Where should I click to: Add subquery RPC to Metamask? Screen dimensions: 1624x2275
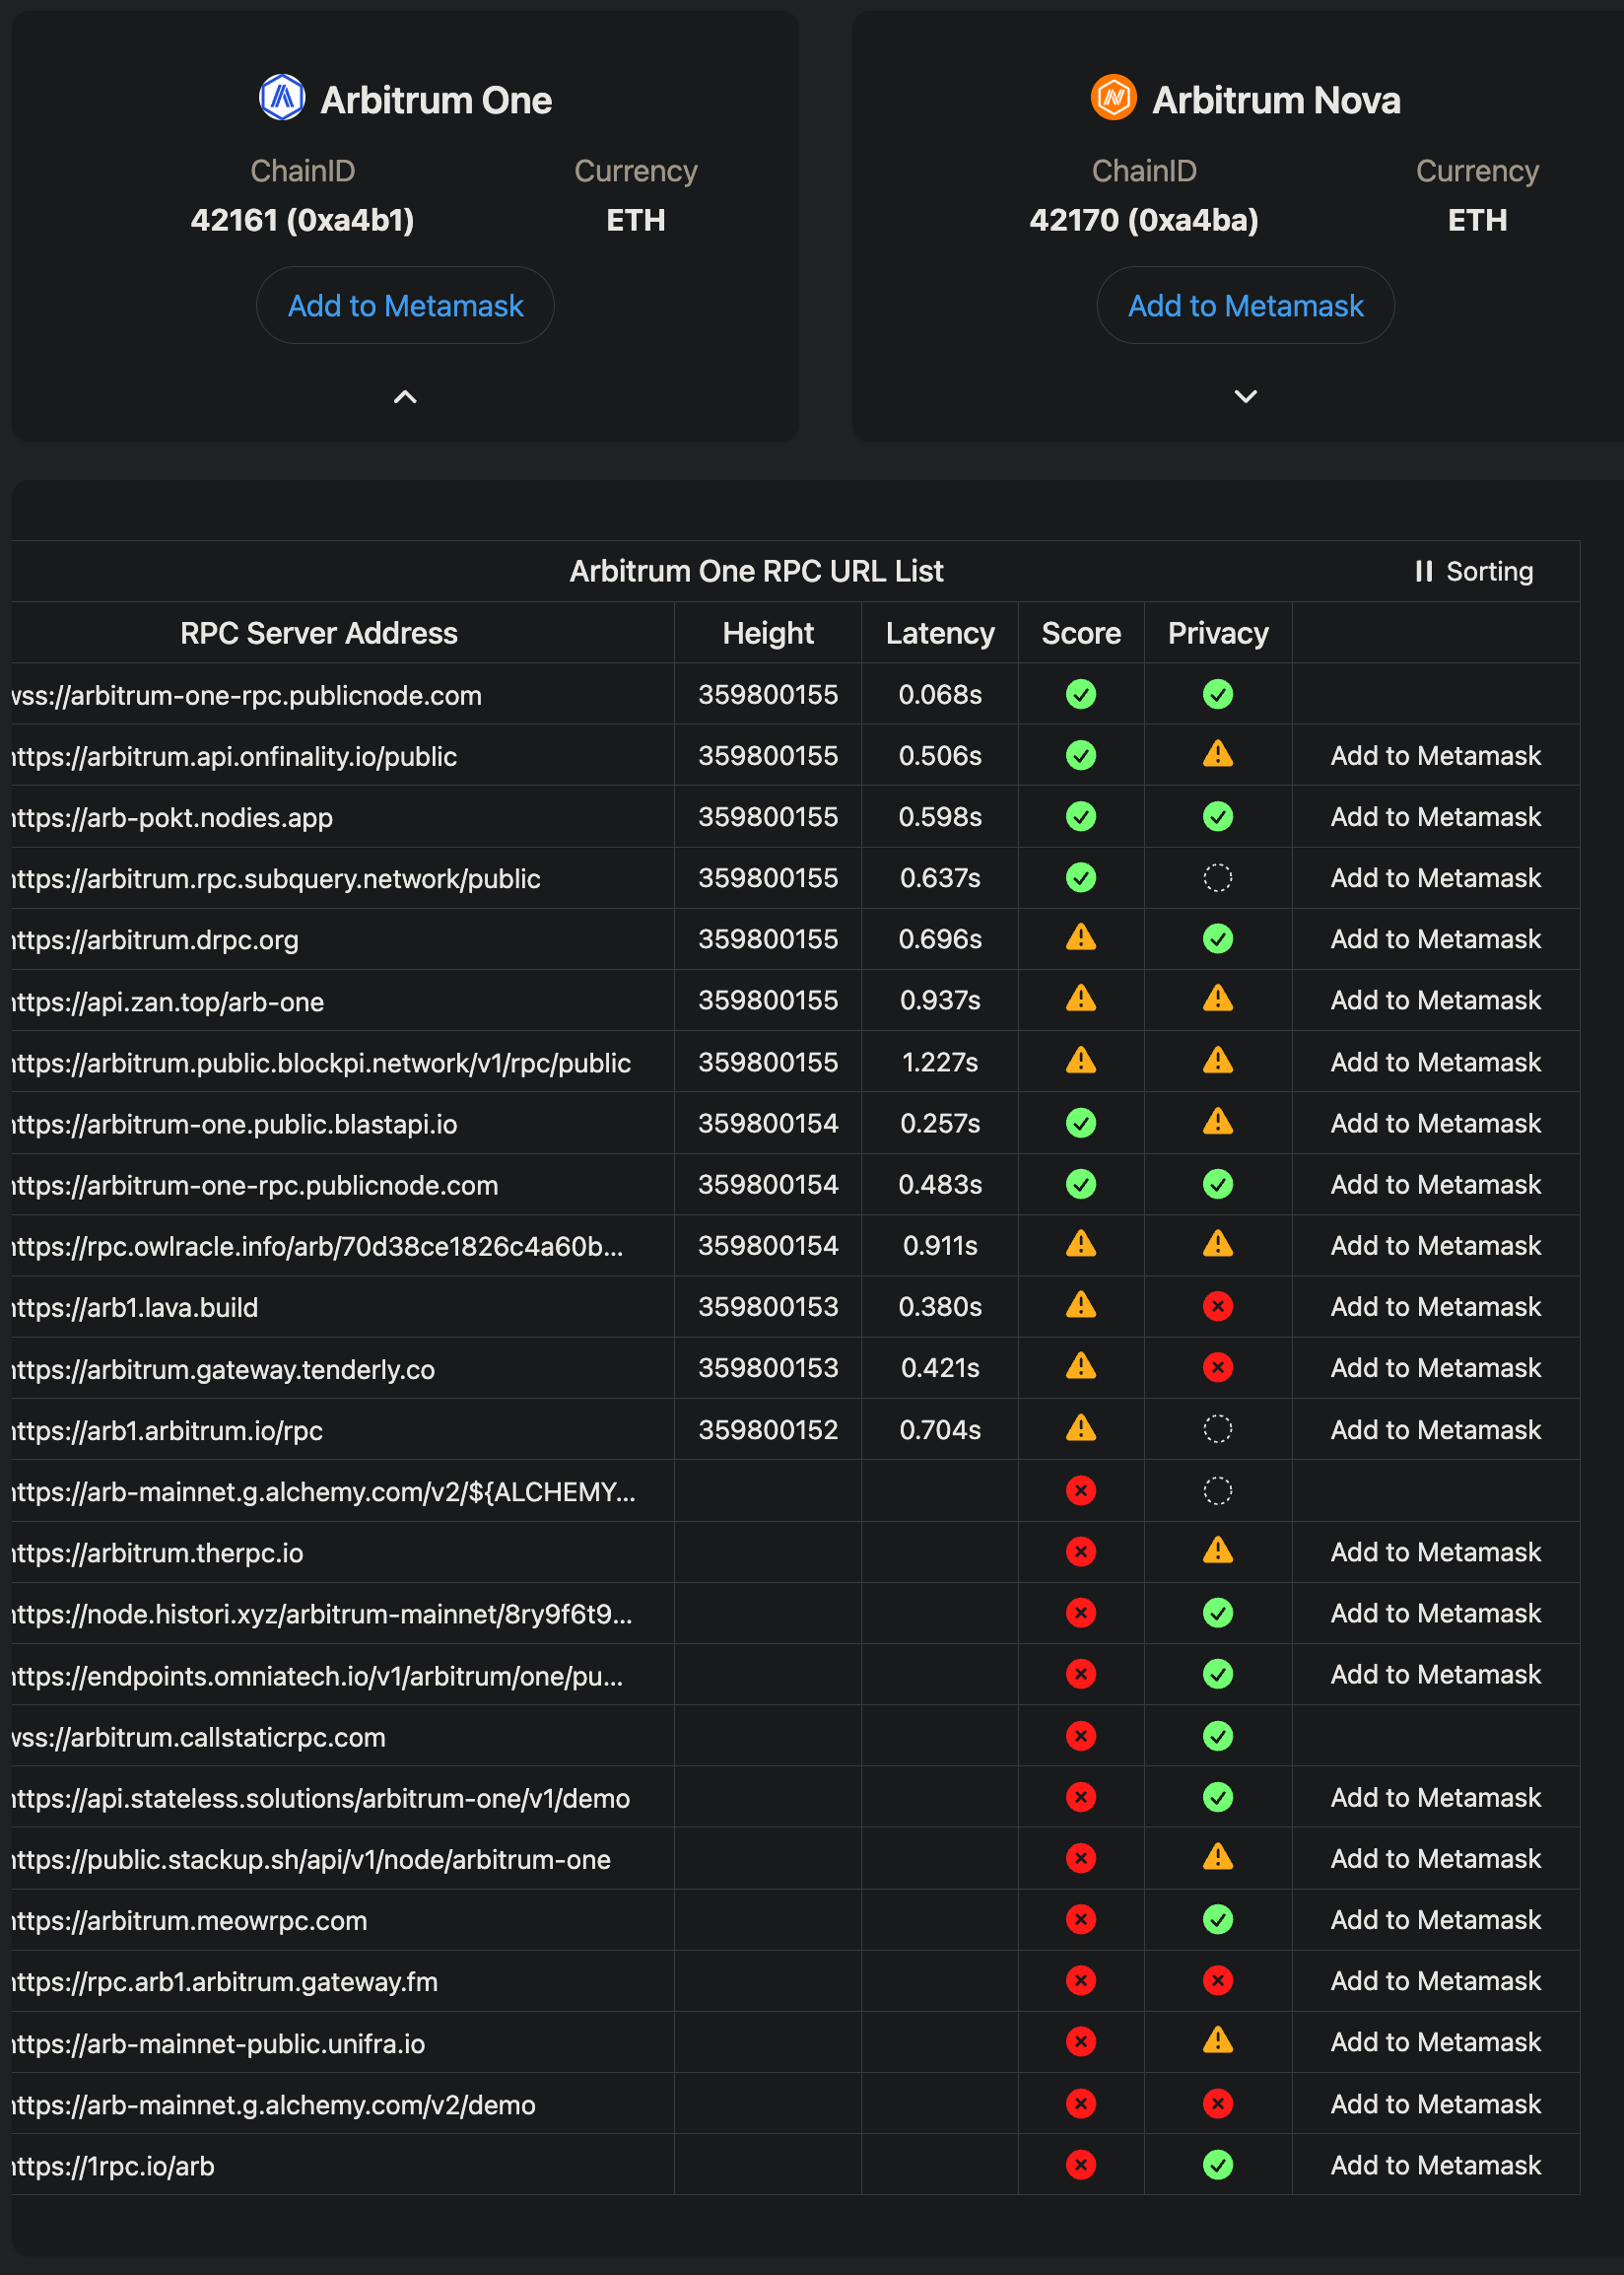(1435, 878)
